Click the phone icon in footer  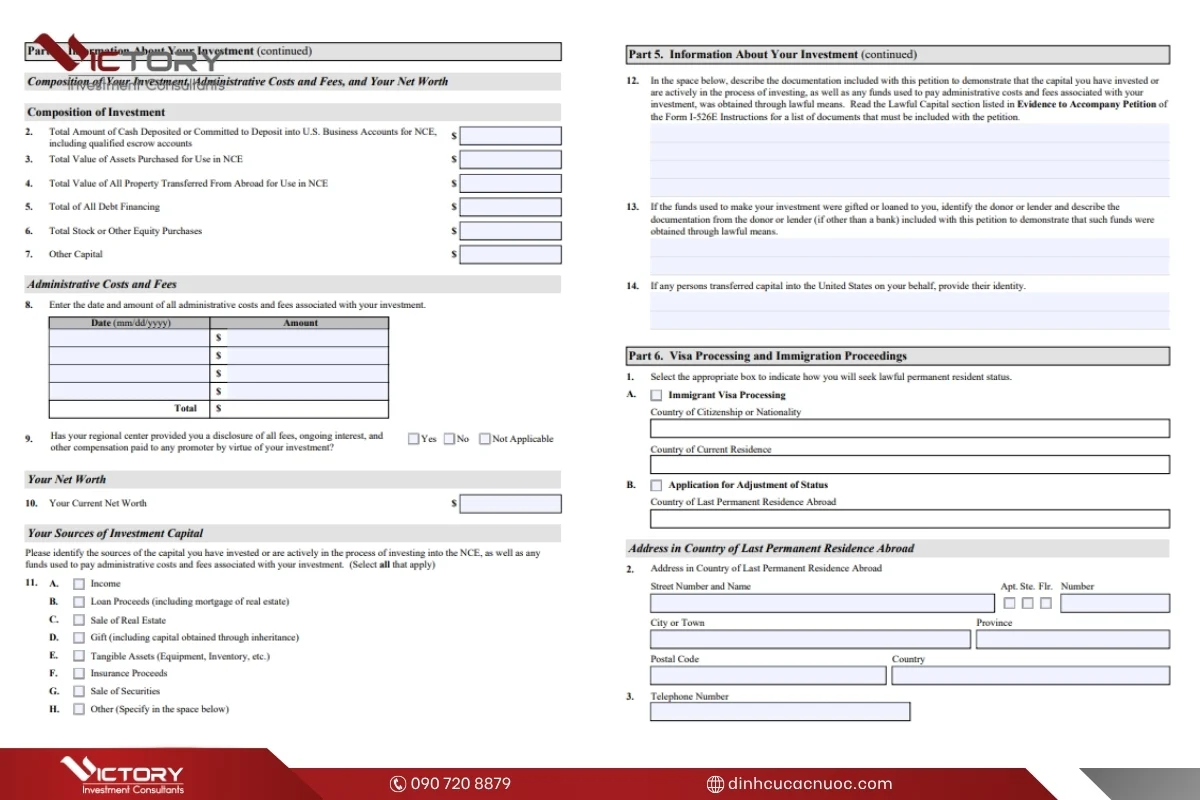(x=398, y=784)
